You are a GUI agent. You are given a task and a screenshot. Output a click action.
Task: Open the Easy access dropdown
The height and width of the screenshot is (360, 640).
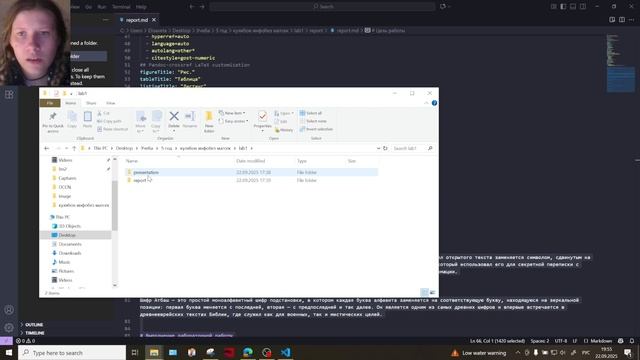point(233,121)
